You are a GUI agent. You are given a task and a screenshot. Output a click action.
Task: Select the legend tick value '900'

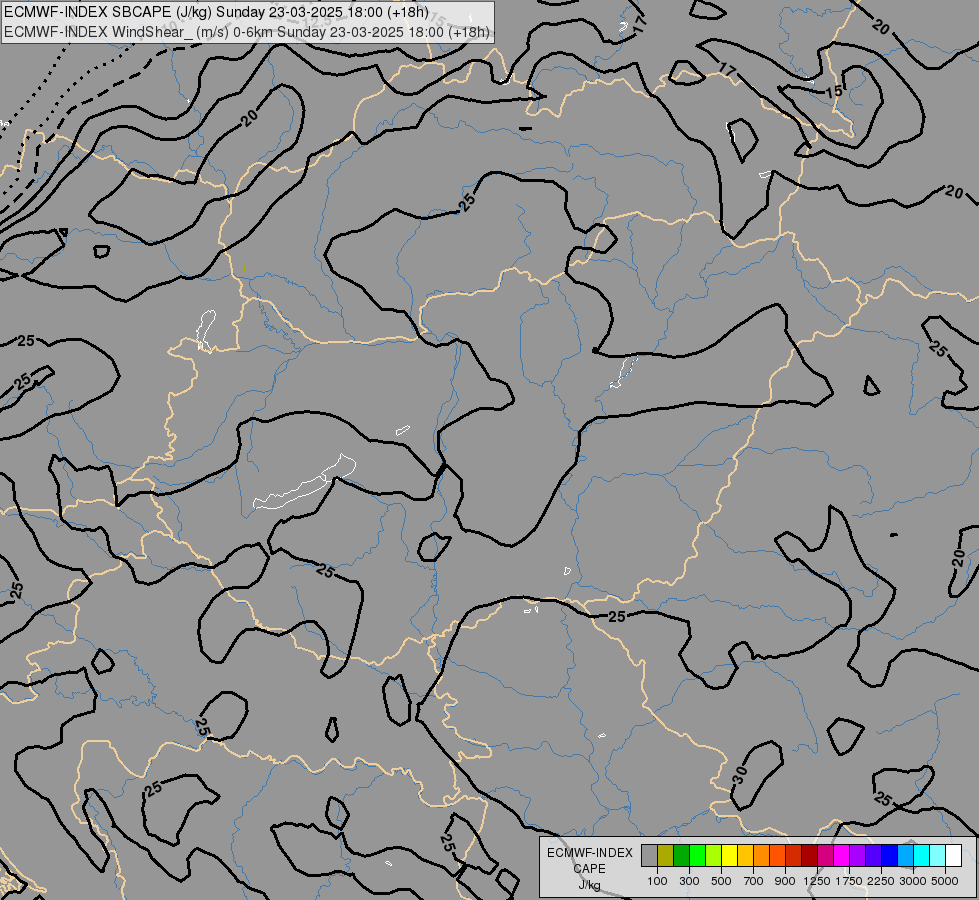(x=785, y=881)
